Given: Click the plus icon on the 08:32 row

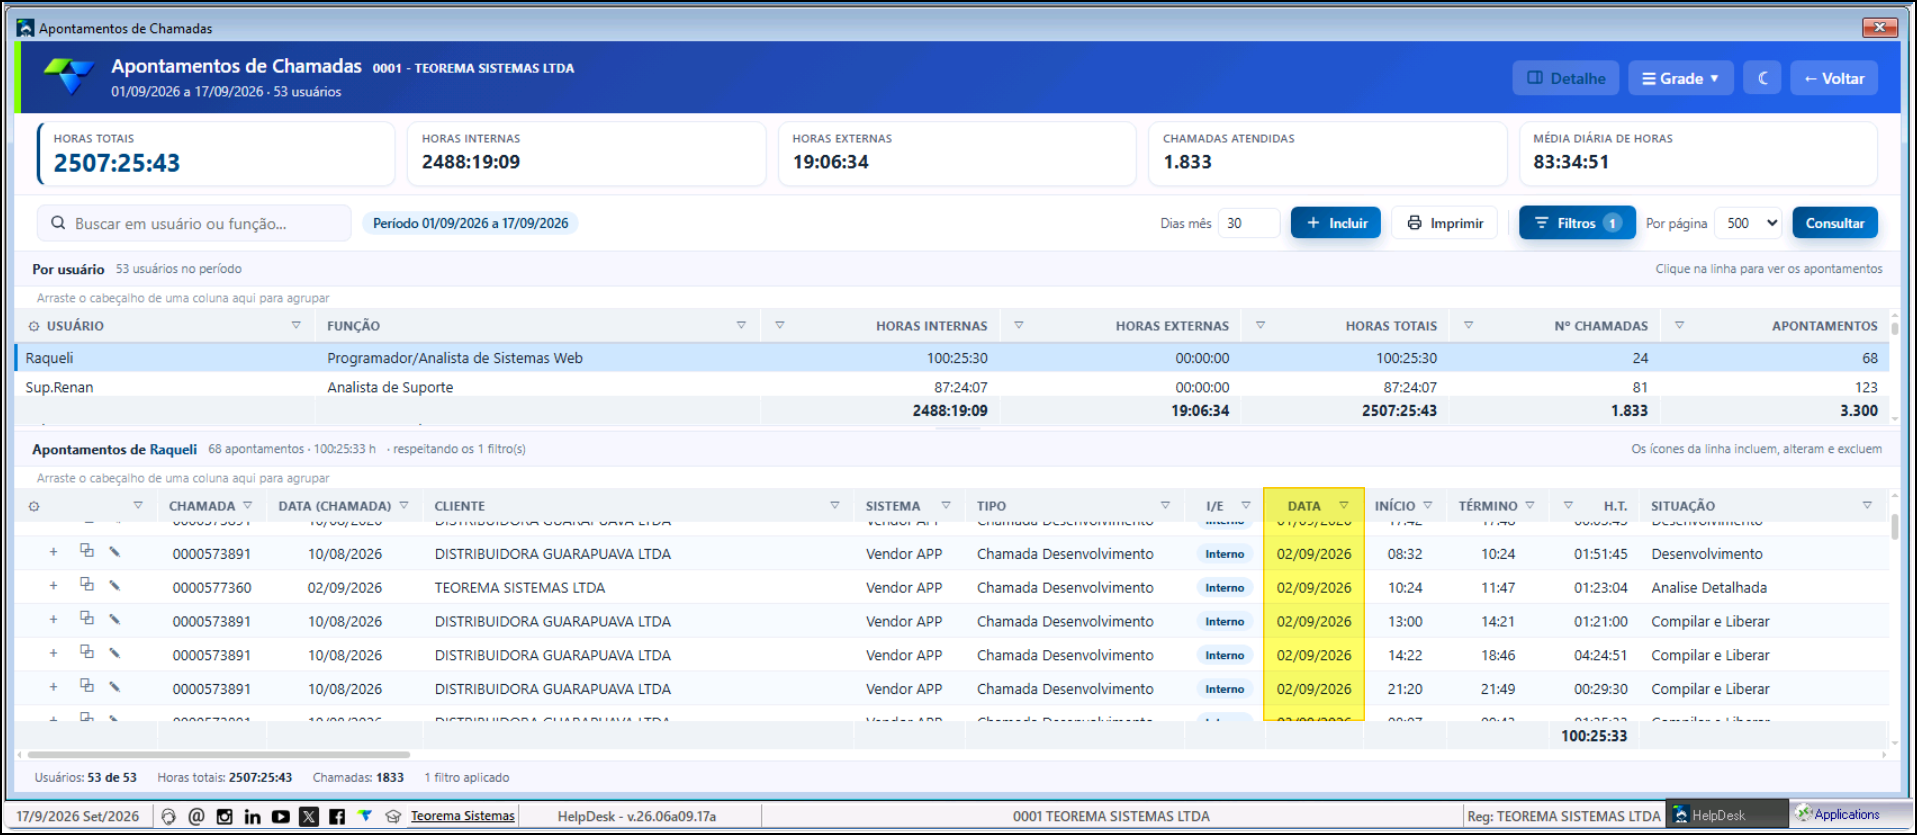Looking at the screenshot, I should (54, 552).
